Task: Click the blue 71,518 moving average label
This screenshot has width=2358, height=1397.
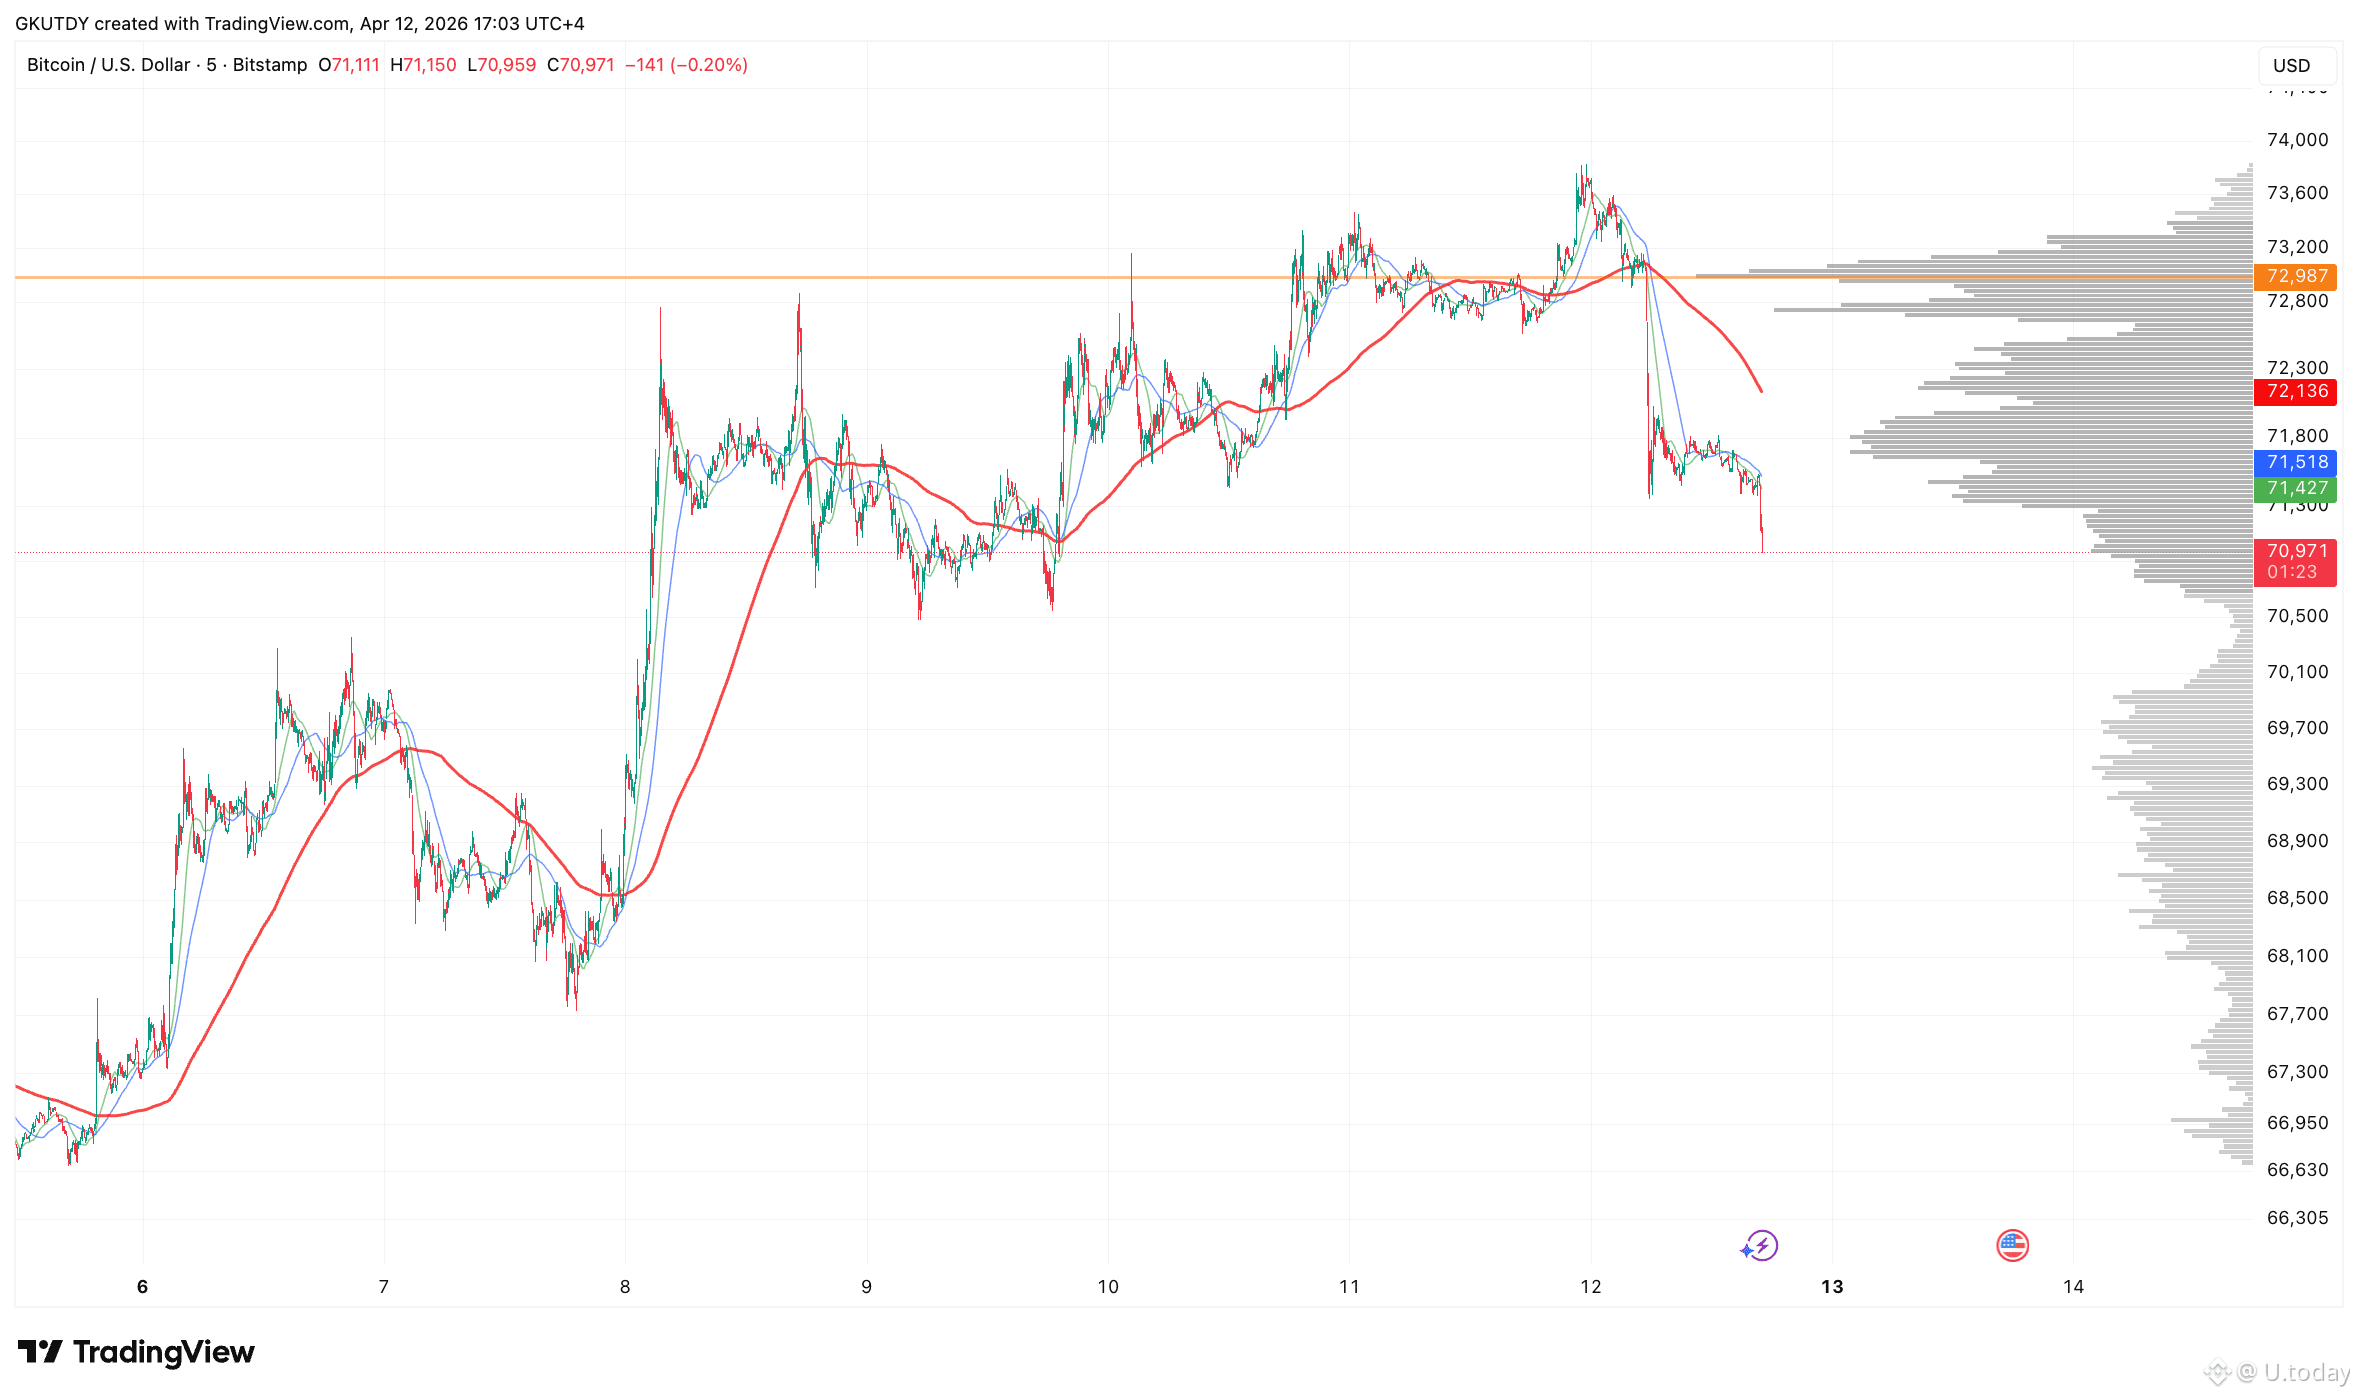Action: point(2296,462)
